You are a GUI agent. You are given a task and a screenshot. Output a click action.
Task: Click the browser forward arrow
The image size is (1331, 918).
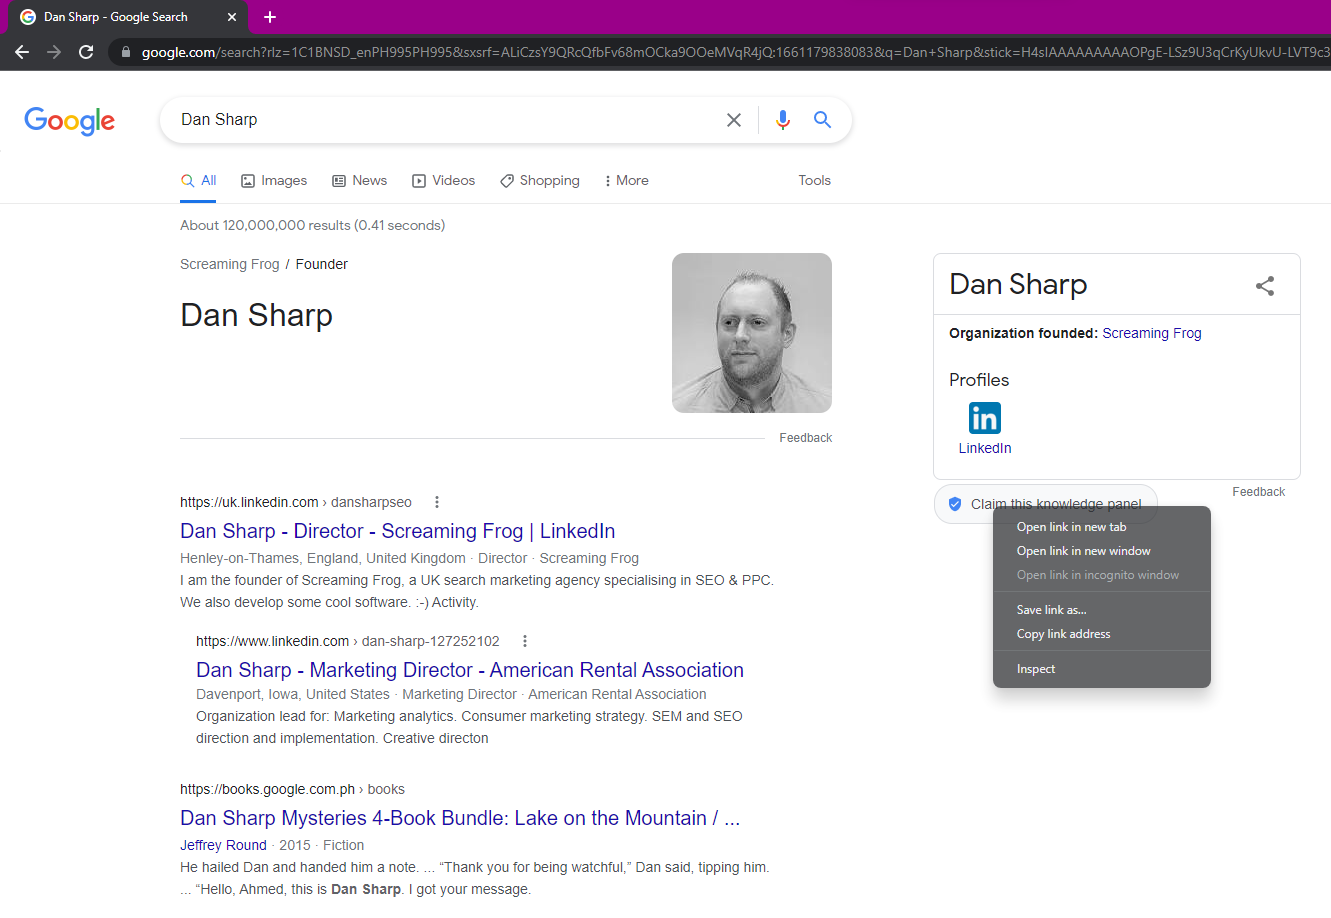(x=54, y=52)
